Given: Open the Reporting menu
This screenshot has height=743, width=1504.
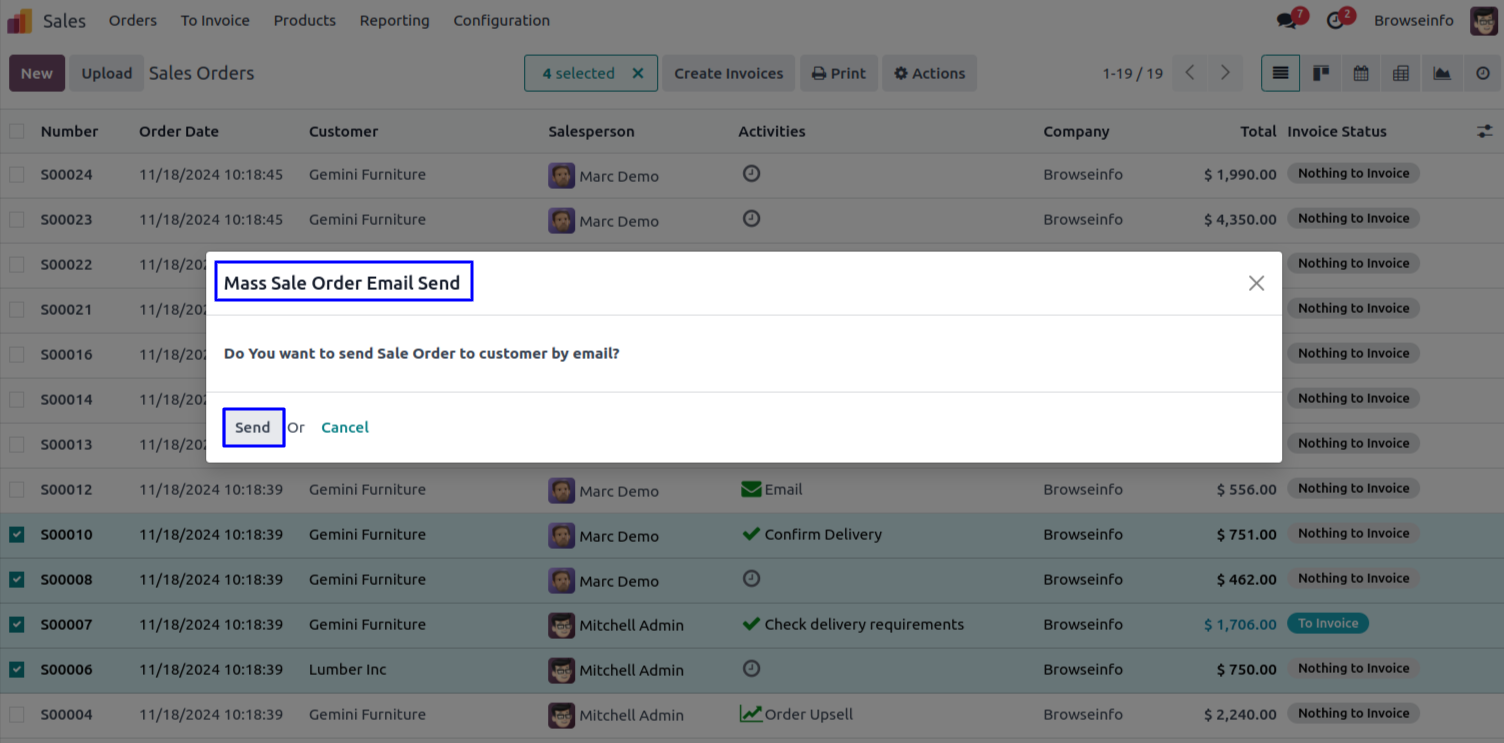Looking at the screenshot, I should click(x=394, y=21).
